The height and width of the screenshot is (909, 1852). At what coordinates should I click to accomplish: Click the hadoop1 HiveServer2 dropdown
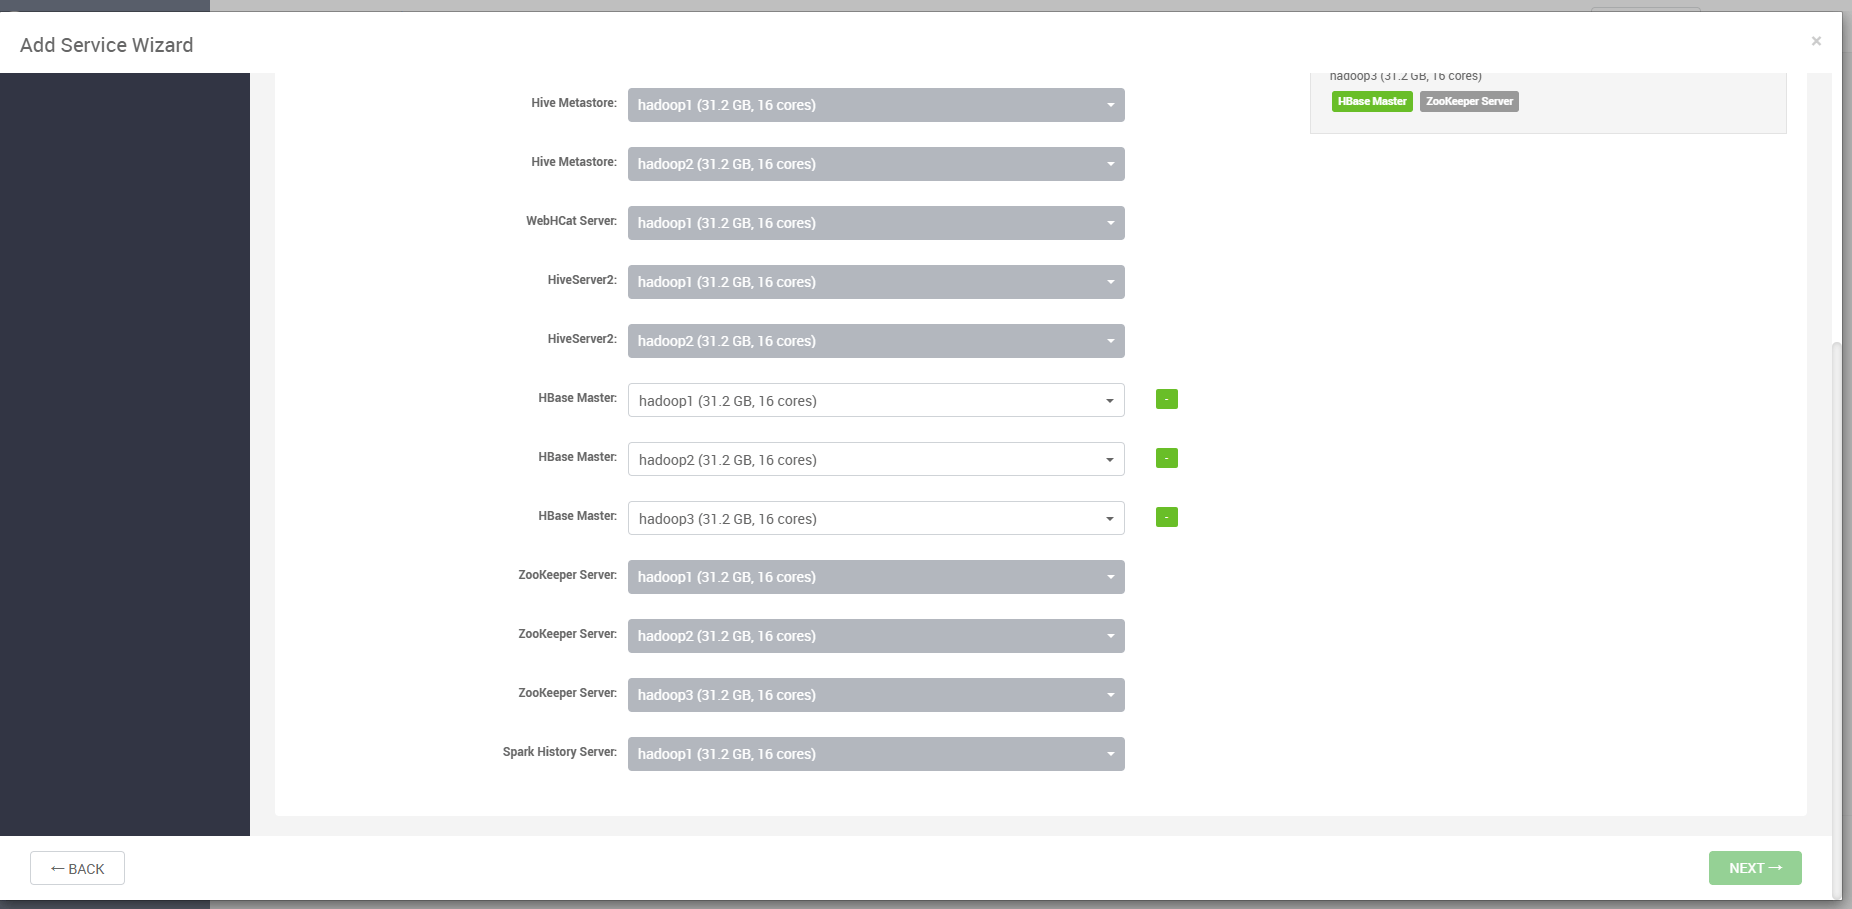[x=875, y=282]
